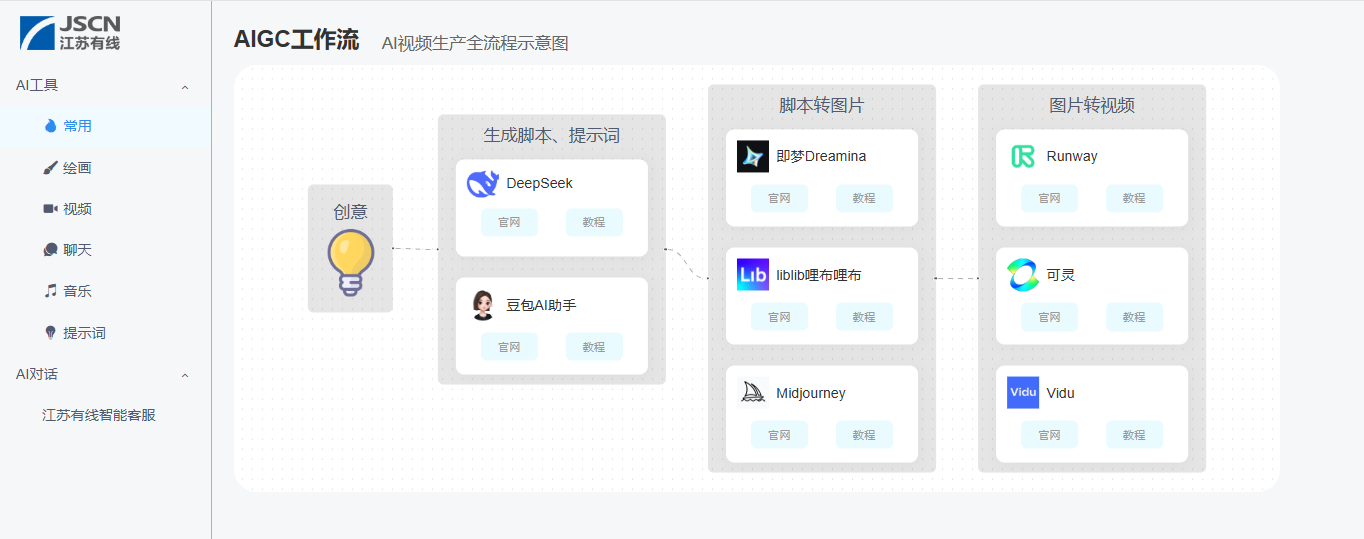Click the Runway green logo icon
Image resolution: width=1364 pixels, height=539 pixels.
click(1023, 156)
